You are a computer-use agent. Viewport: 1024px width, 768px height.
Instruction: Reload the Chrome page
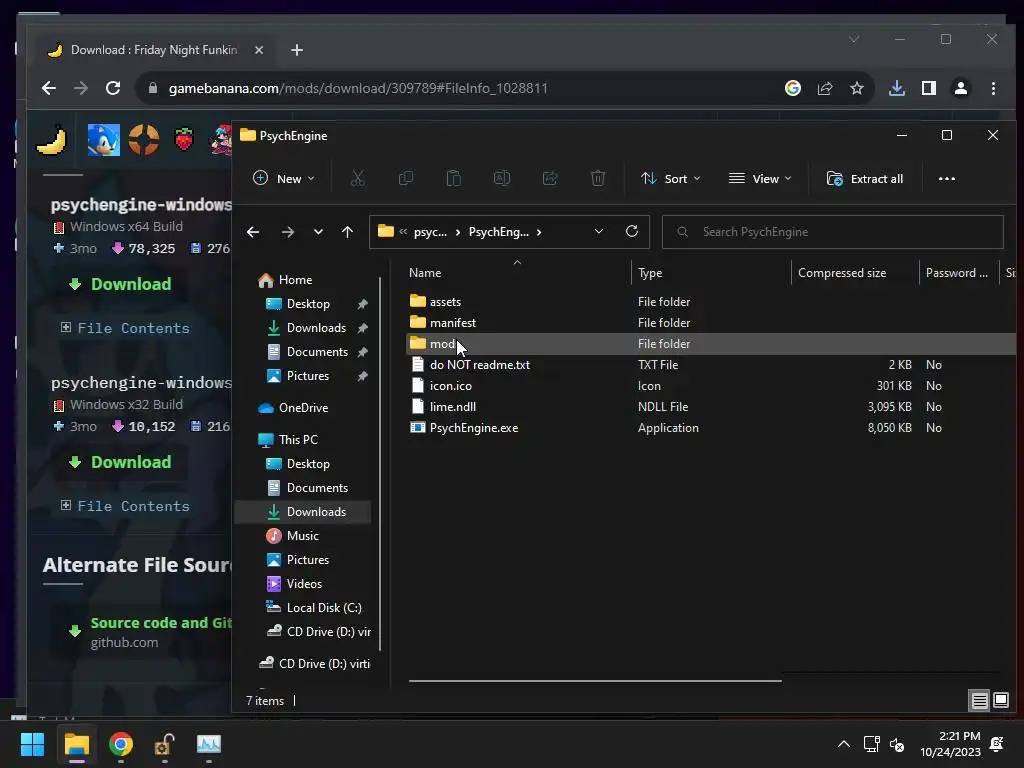pos(113,88)
